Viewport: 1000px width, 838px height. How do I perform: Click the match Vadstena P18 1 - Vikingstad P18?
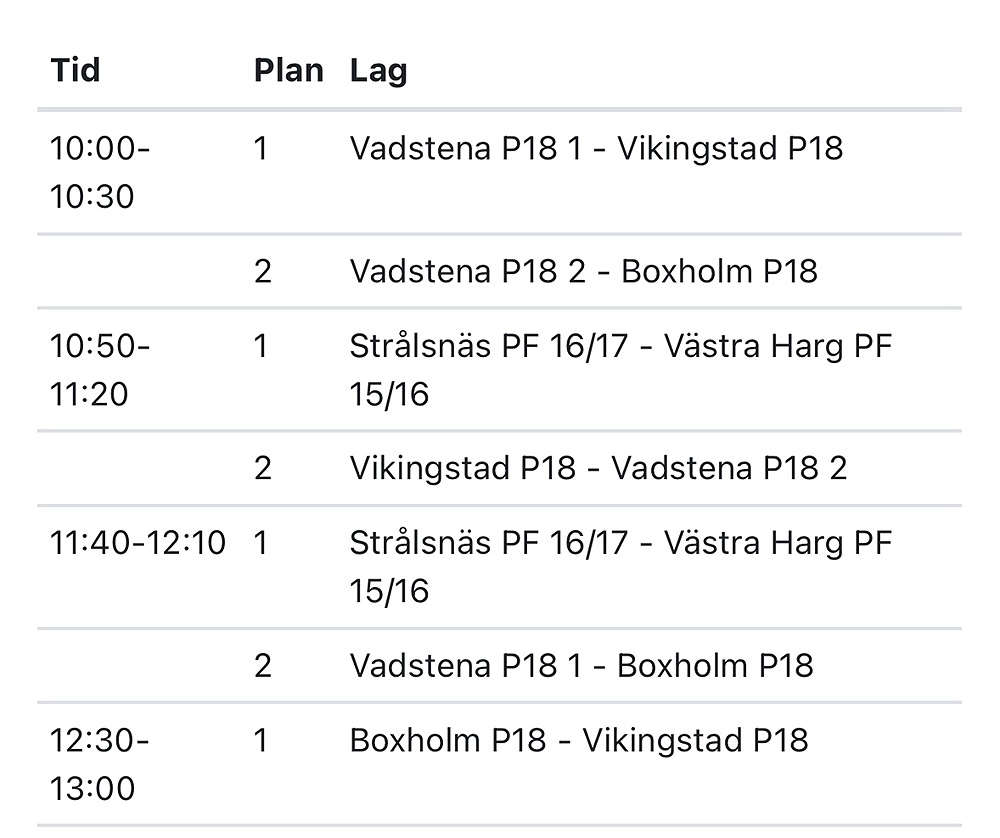(596, 148)
